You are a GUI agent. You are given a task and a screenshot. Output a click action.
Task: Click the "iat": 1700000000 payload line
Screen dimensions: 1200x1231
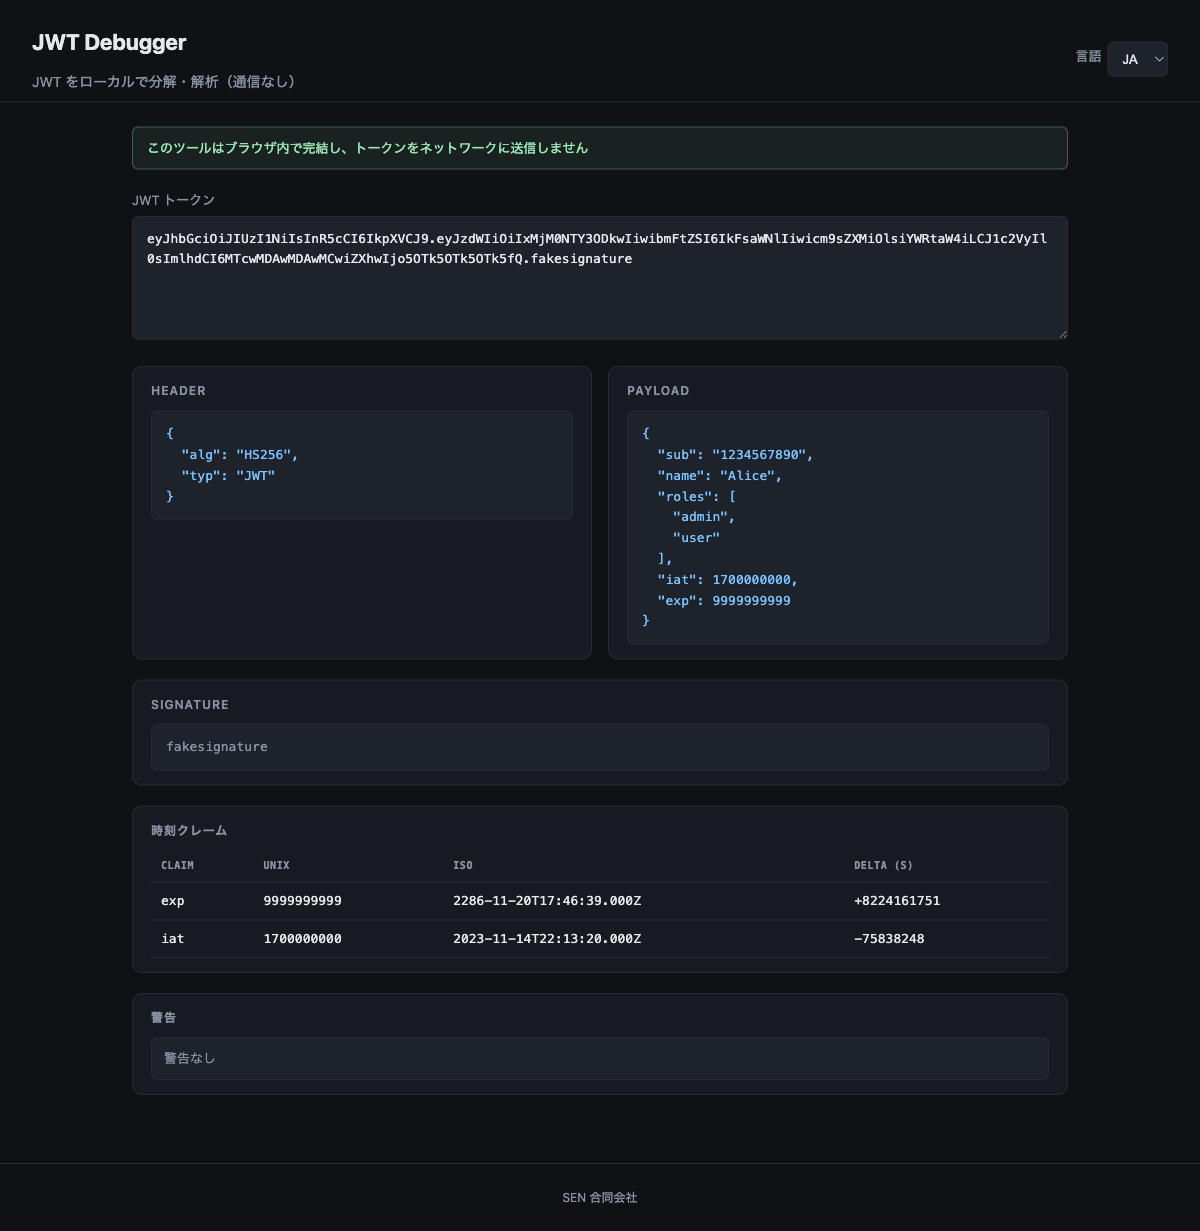click(x=727, y=580)
